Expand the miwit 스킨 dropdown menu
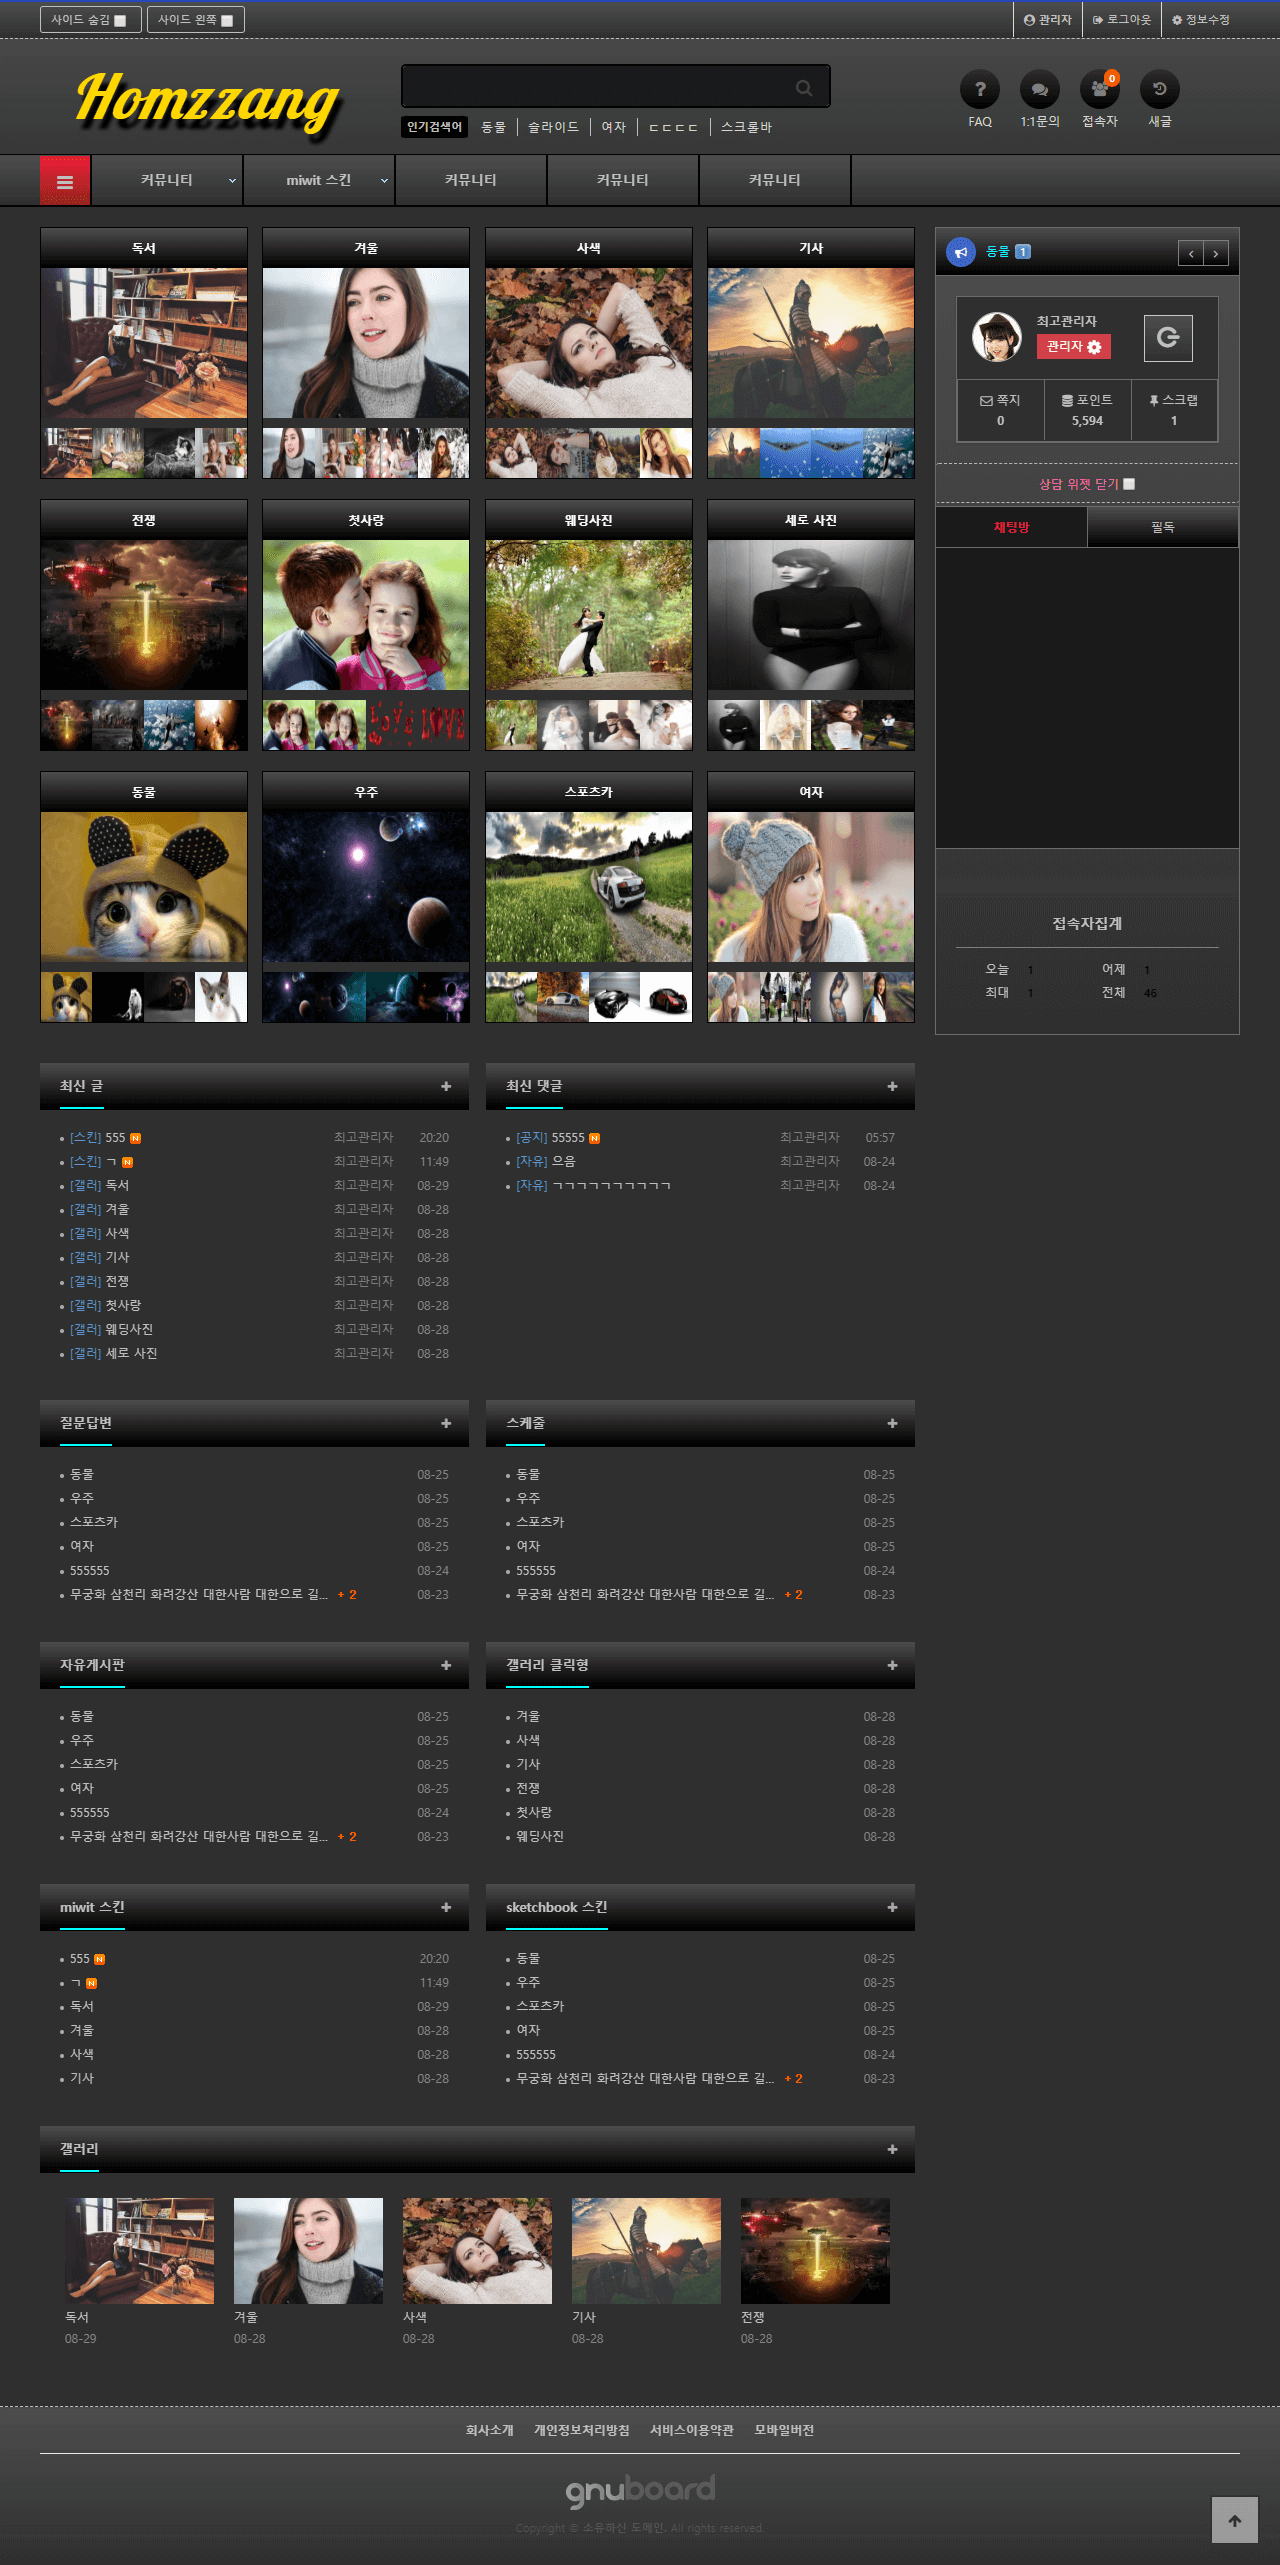Viewport: 1280px width, 2565px height. click(384, 181)
